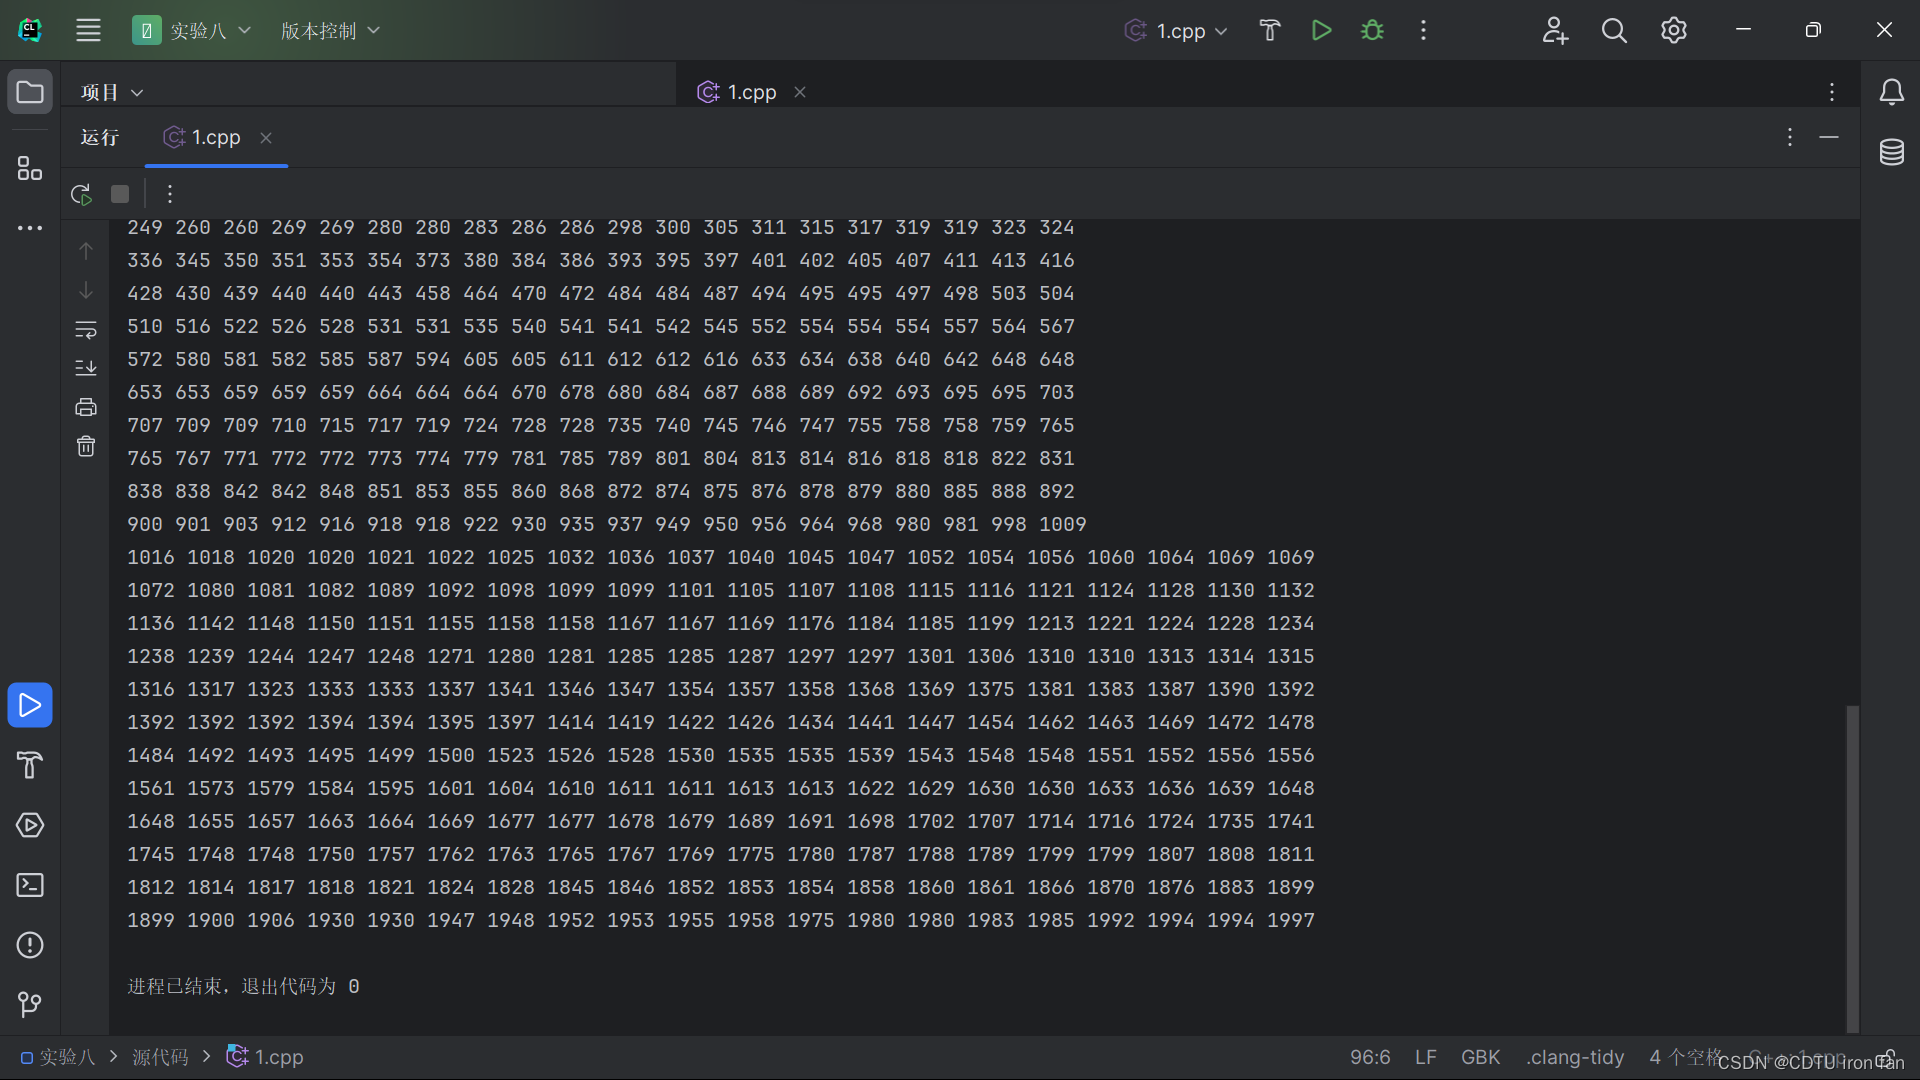Toggle scroll to end of output

(x=86, y=368)
